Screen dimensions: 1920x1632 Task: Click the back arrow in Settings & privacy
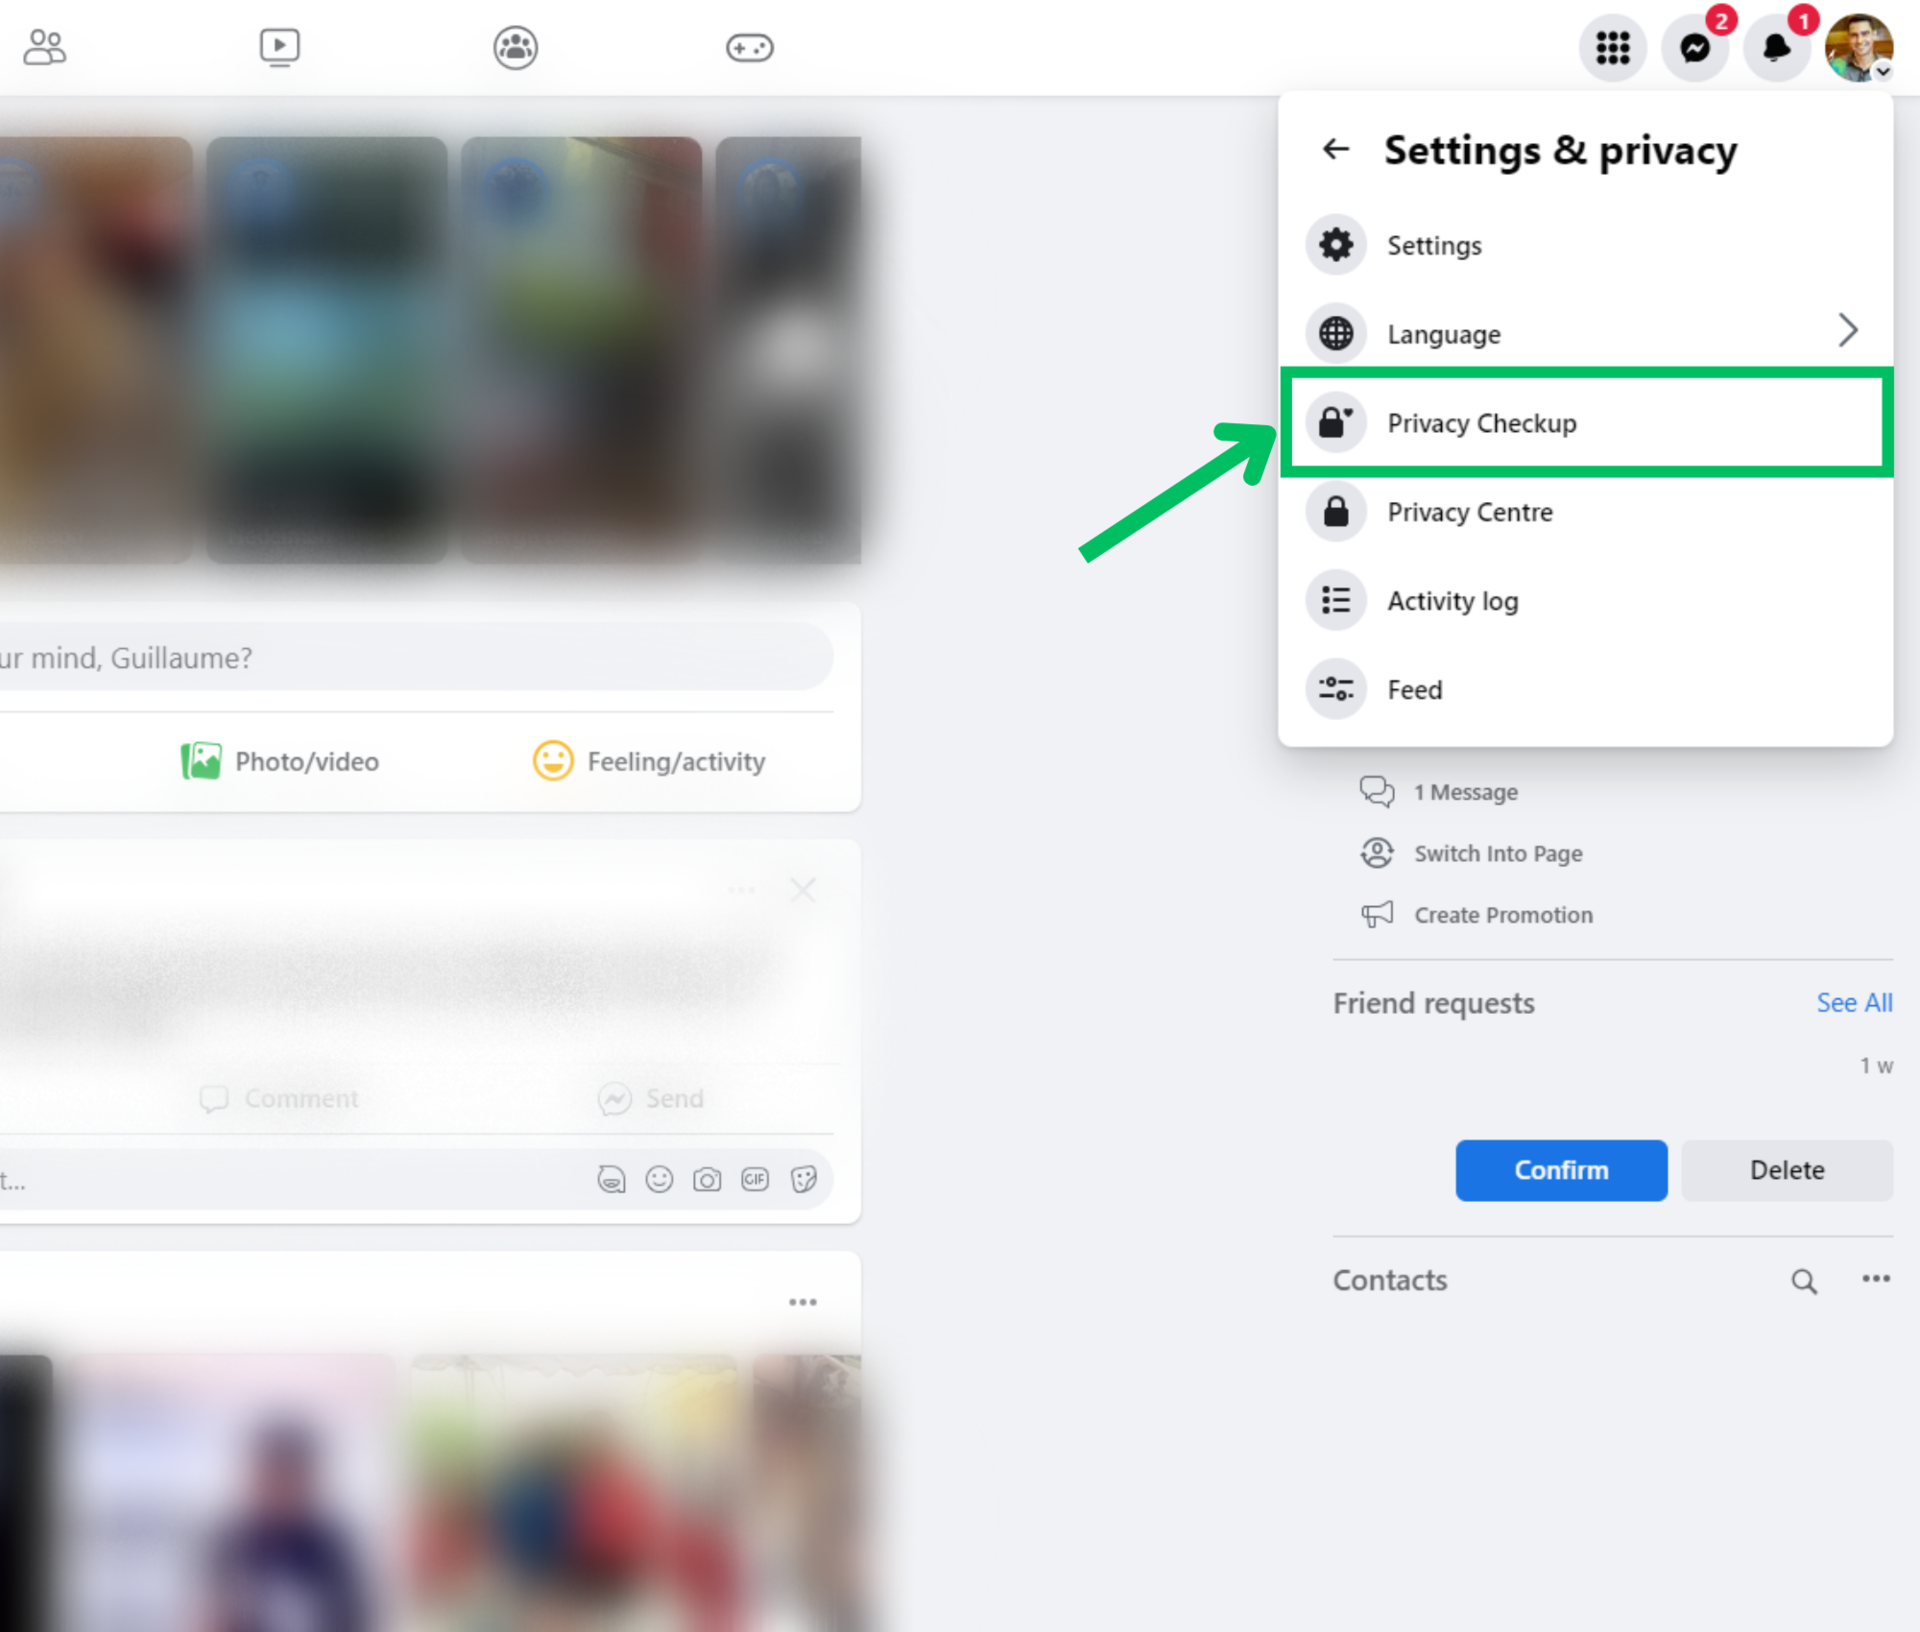point(1336,150)
